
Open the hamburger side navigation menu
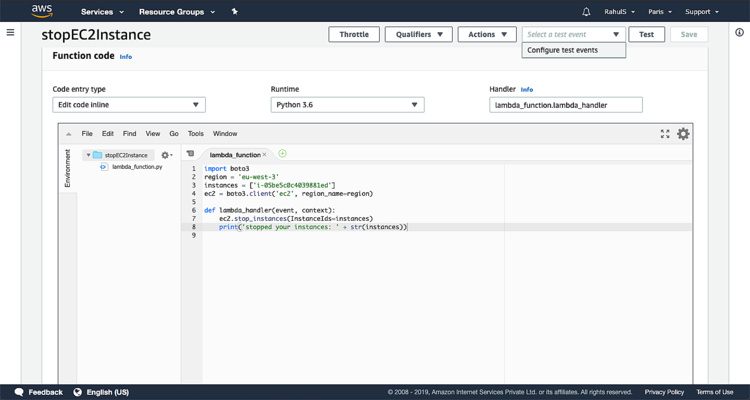[11, 33]
